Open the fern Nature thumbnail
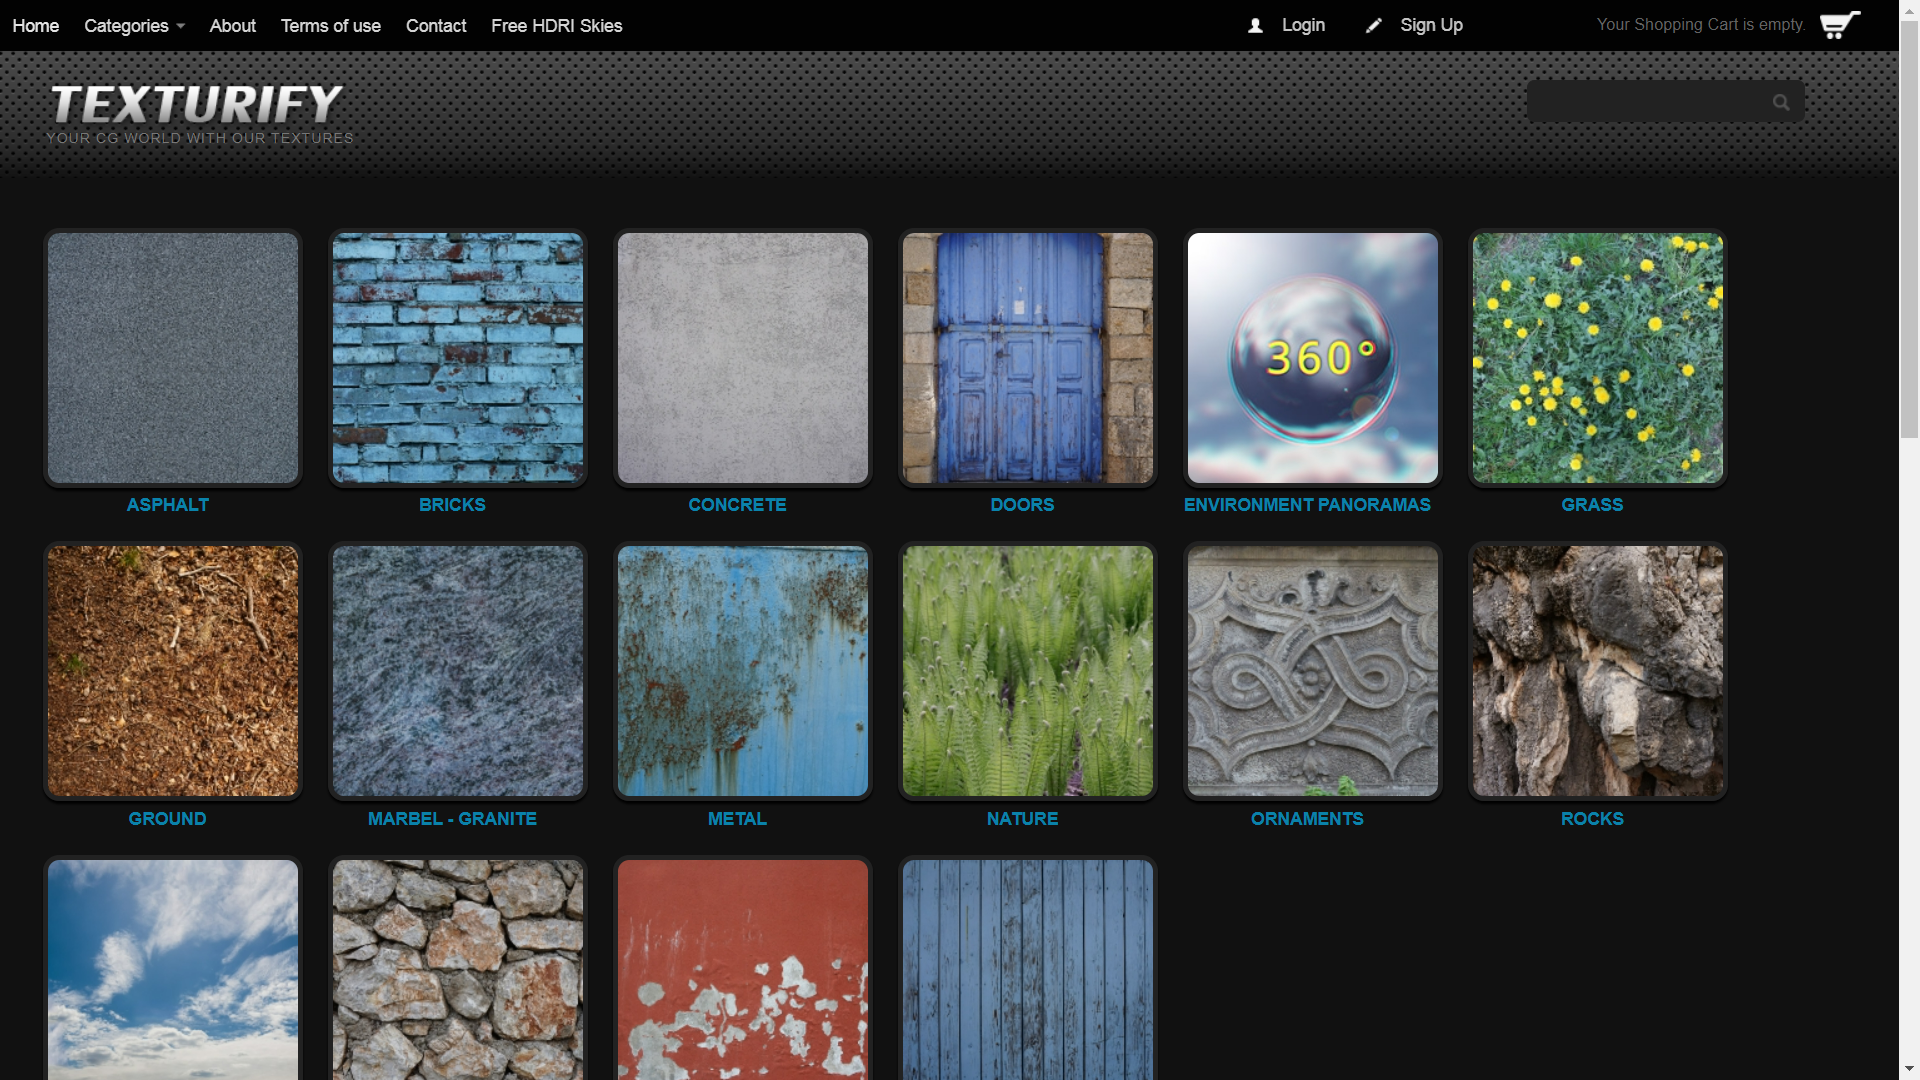Image resolution: width=1920 pixels, height=1080 pixels. 1028,671
